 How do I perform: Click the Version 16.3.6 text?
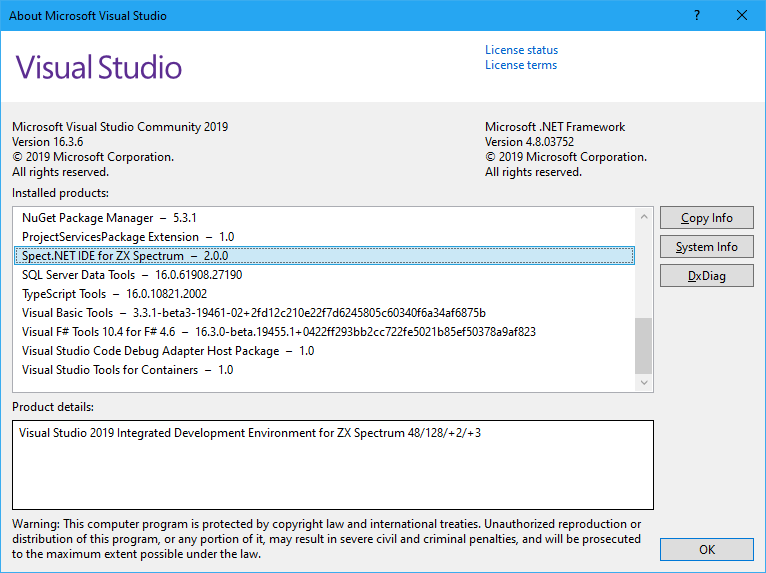pyautogui.click(x=47, y=142)
